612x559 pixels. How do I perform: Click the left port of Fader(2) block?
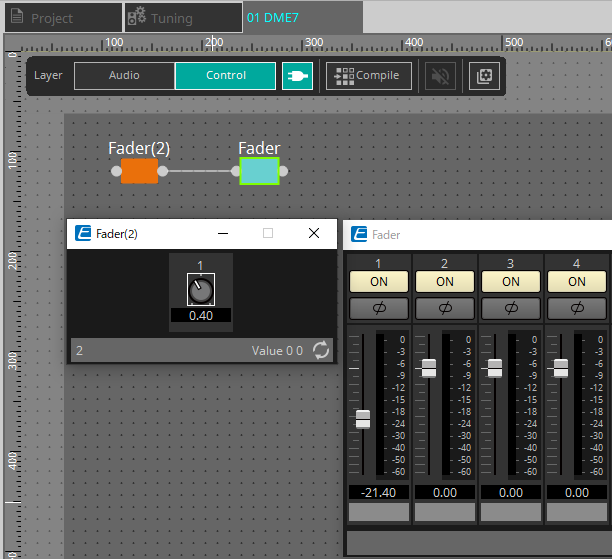point(116,171)
